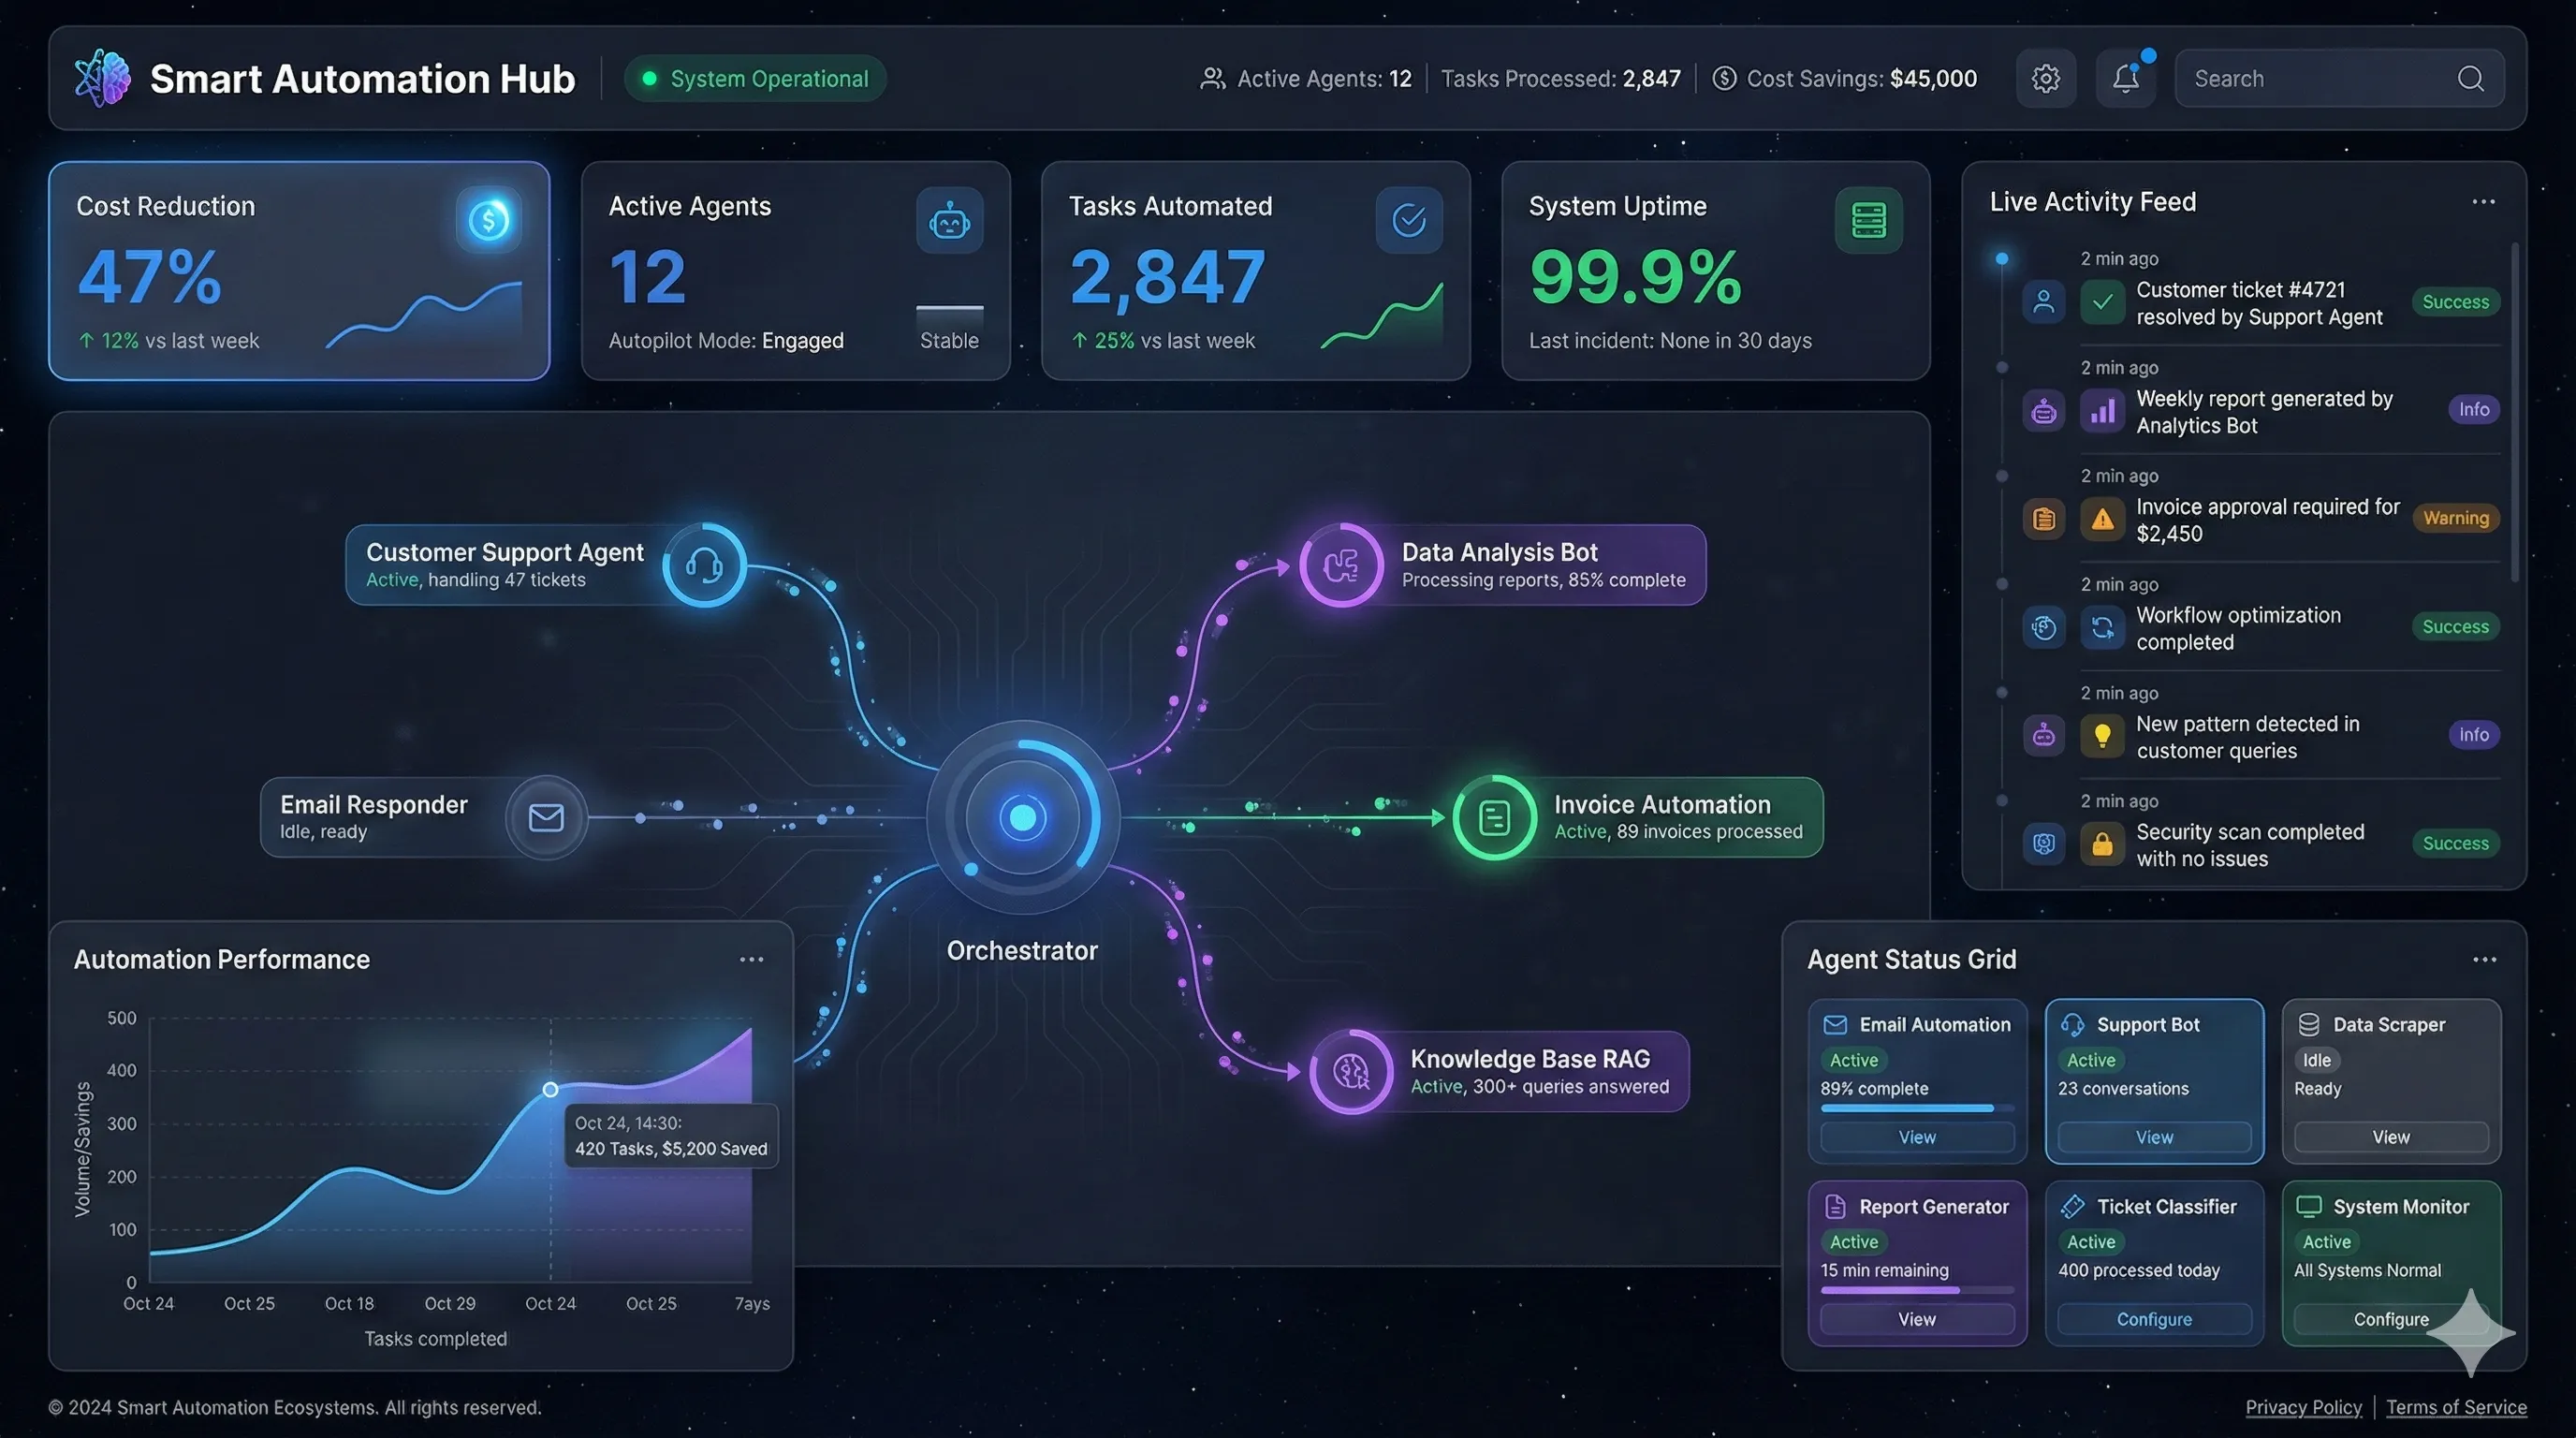Click the Cost Reduction dollar icon
2576x1438 pixels.
pos(488,219)
